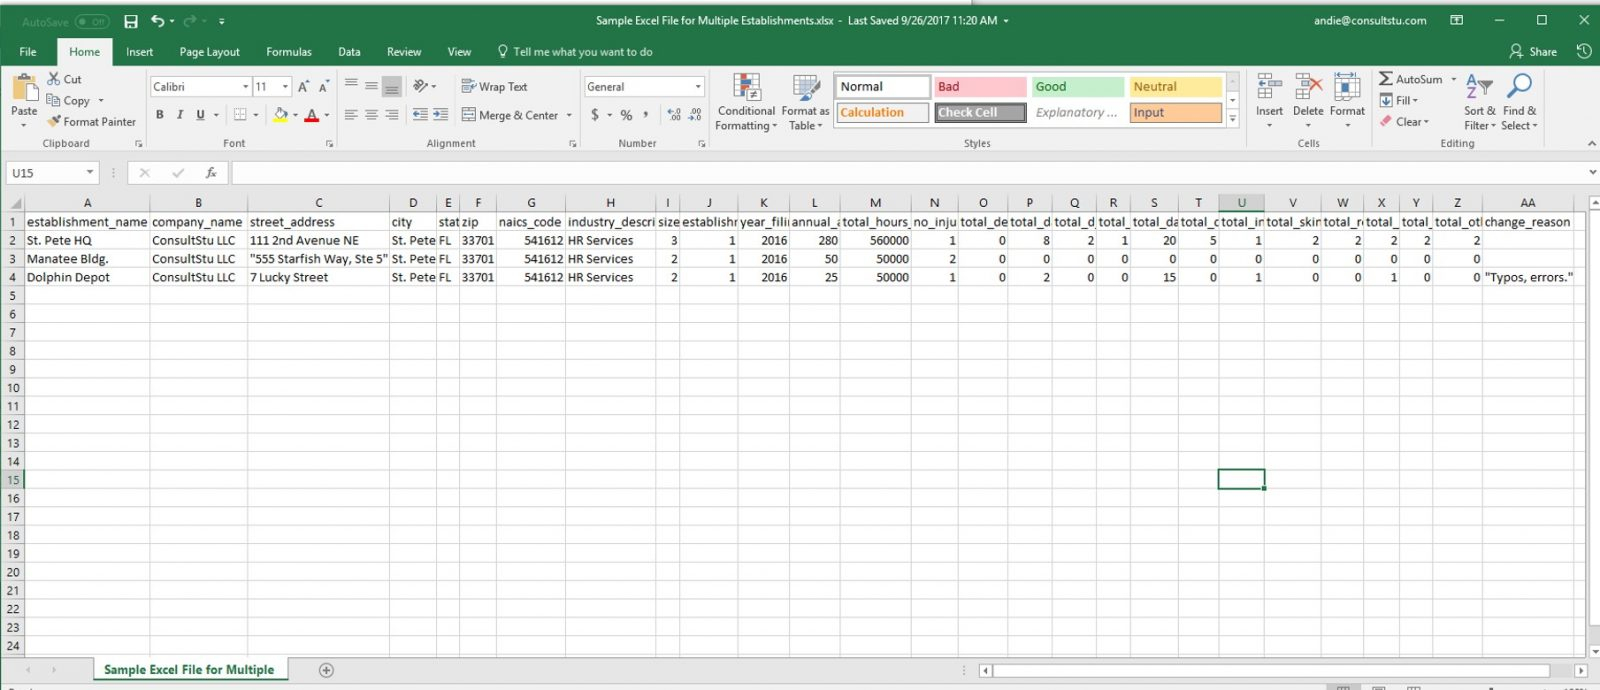
Task: Click the AutoSum sigma icon
Action: pyautogui.click(x=1385, y=79)
